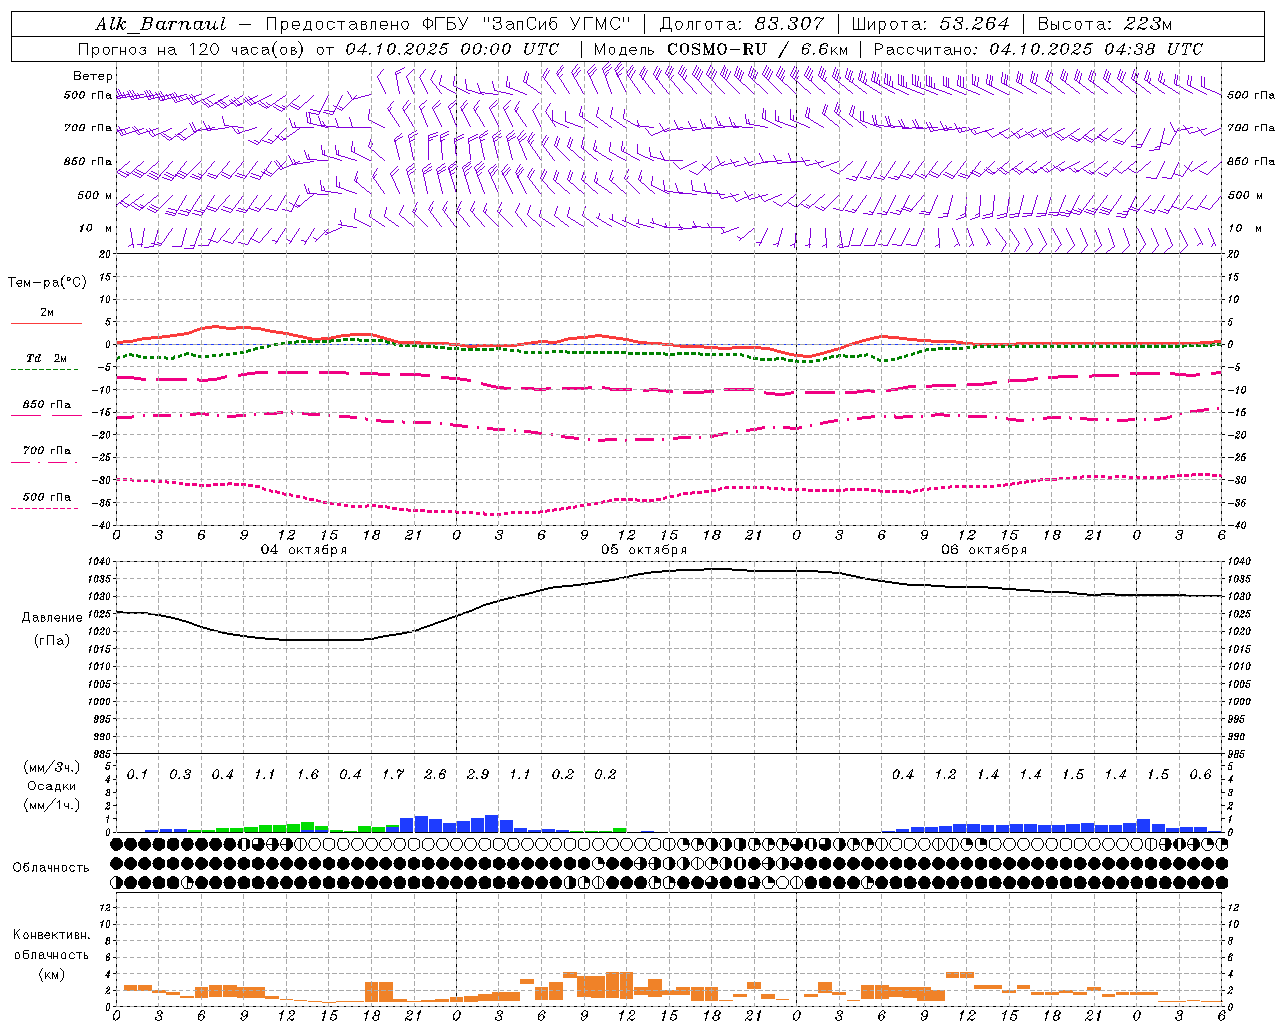This screenshot has height=1024, width=1280.
Task: Click the '(мм/1ч.)' precipitation unit label
Action: [x=52, y=805]
